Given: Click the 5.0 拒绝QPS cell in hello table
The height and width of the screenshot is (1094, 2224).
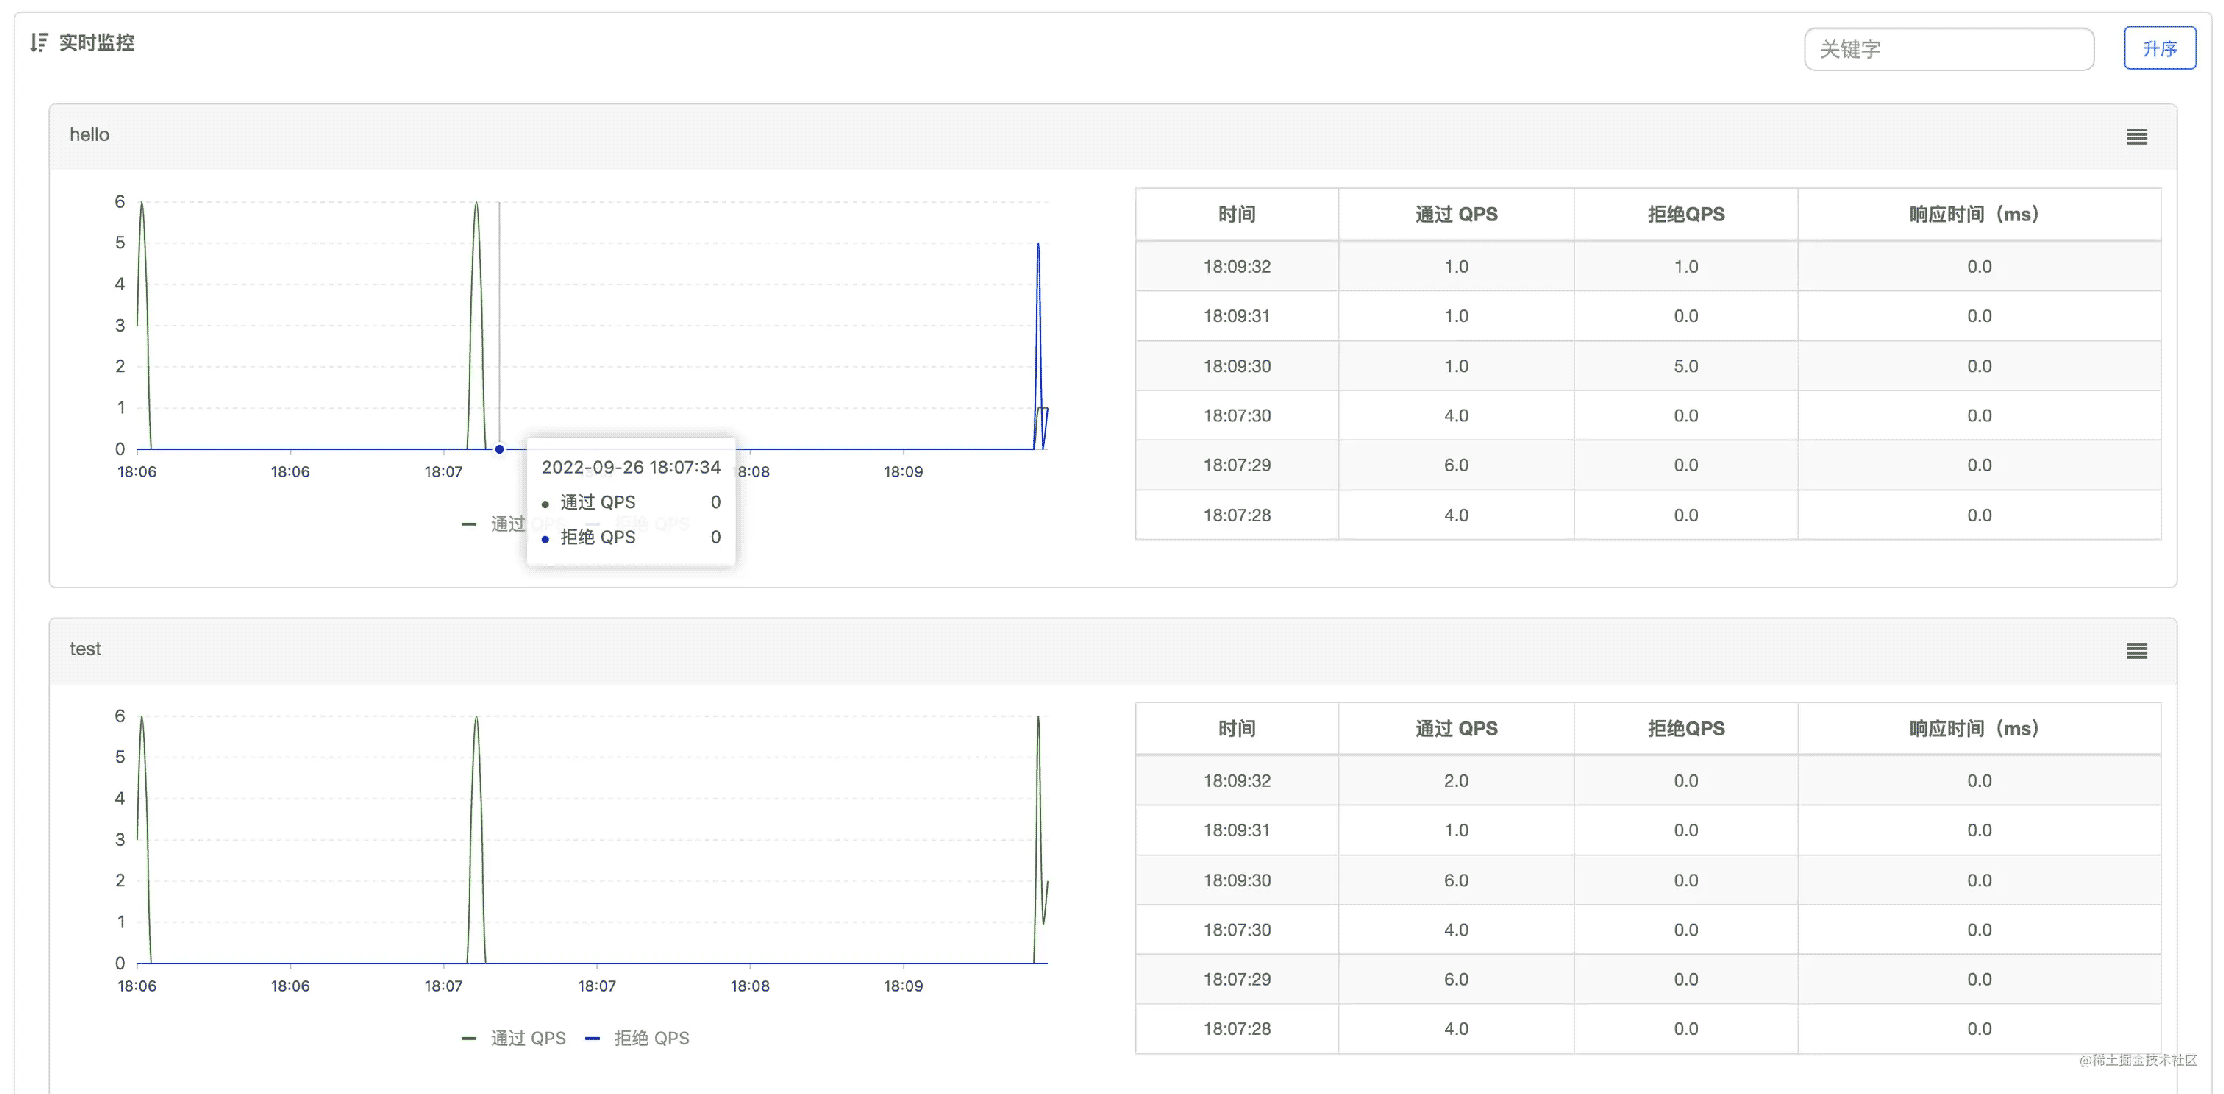Looking at the screenshot, I should pyautogui.click(x=1685, y=366).
